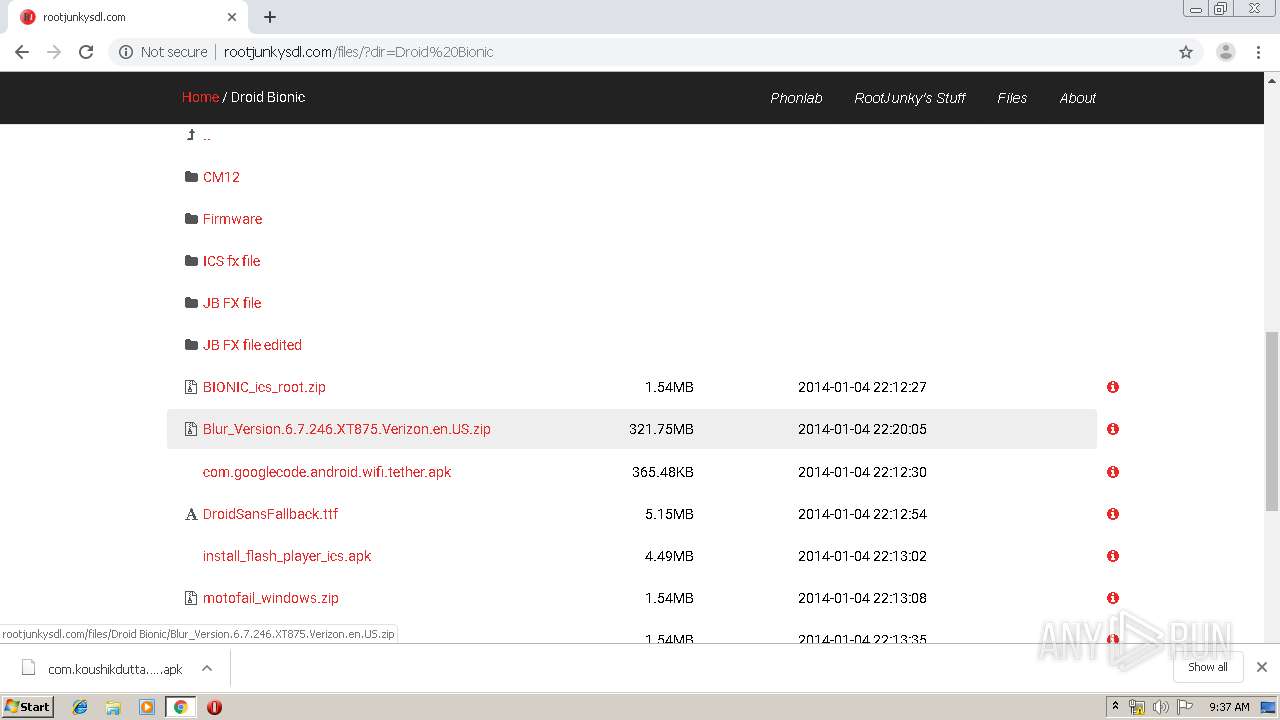This screenshot has width=1280, height=720.
Task: Click the folder icon next to ICS fx file
Action: click(191, 261)
